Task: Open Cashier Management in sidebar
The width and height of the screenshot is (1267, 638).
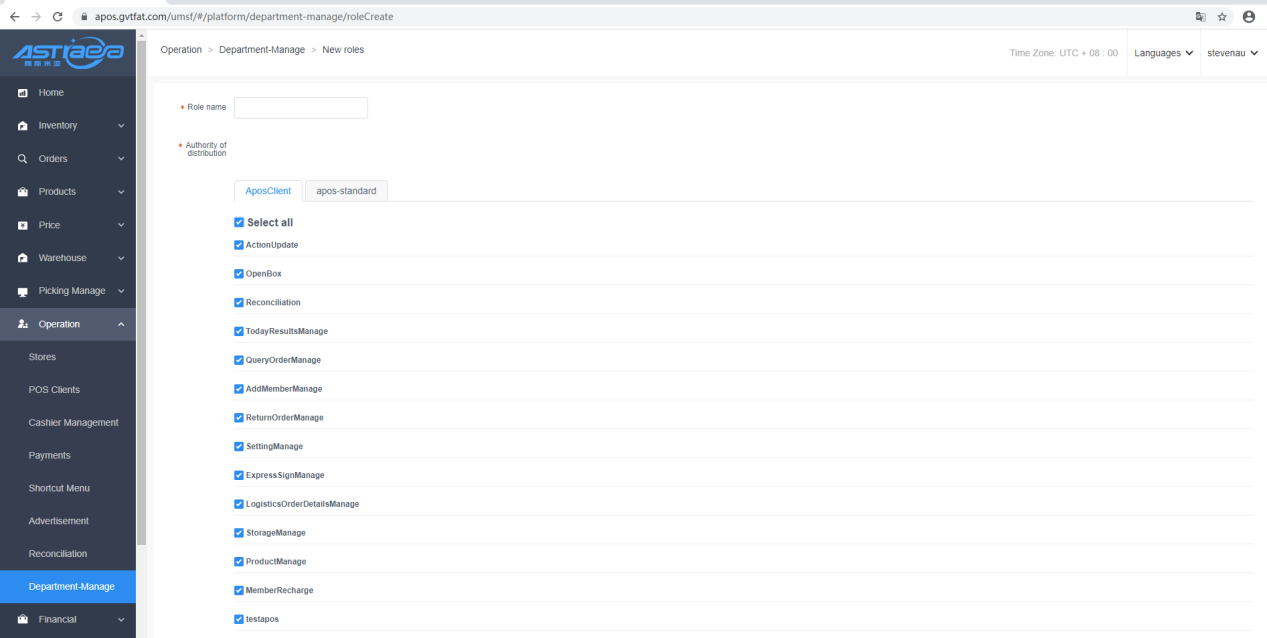Action: pyautogui.click(x=73, y=423)
